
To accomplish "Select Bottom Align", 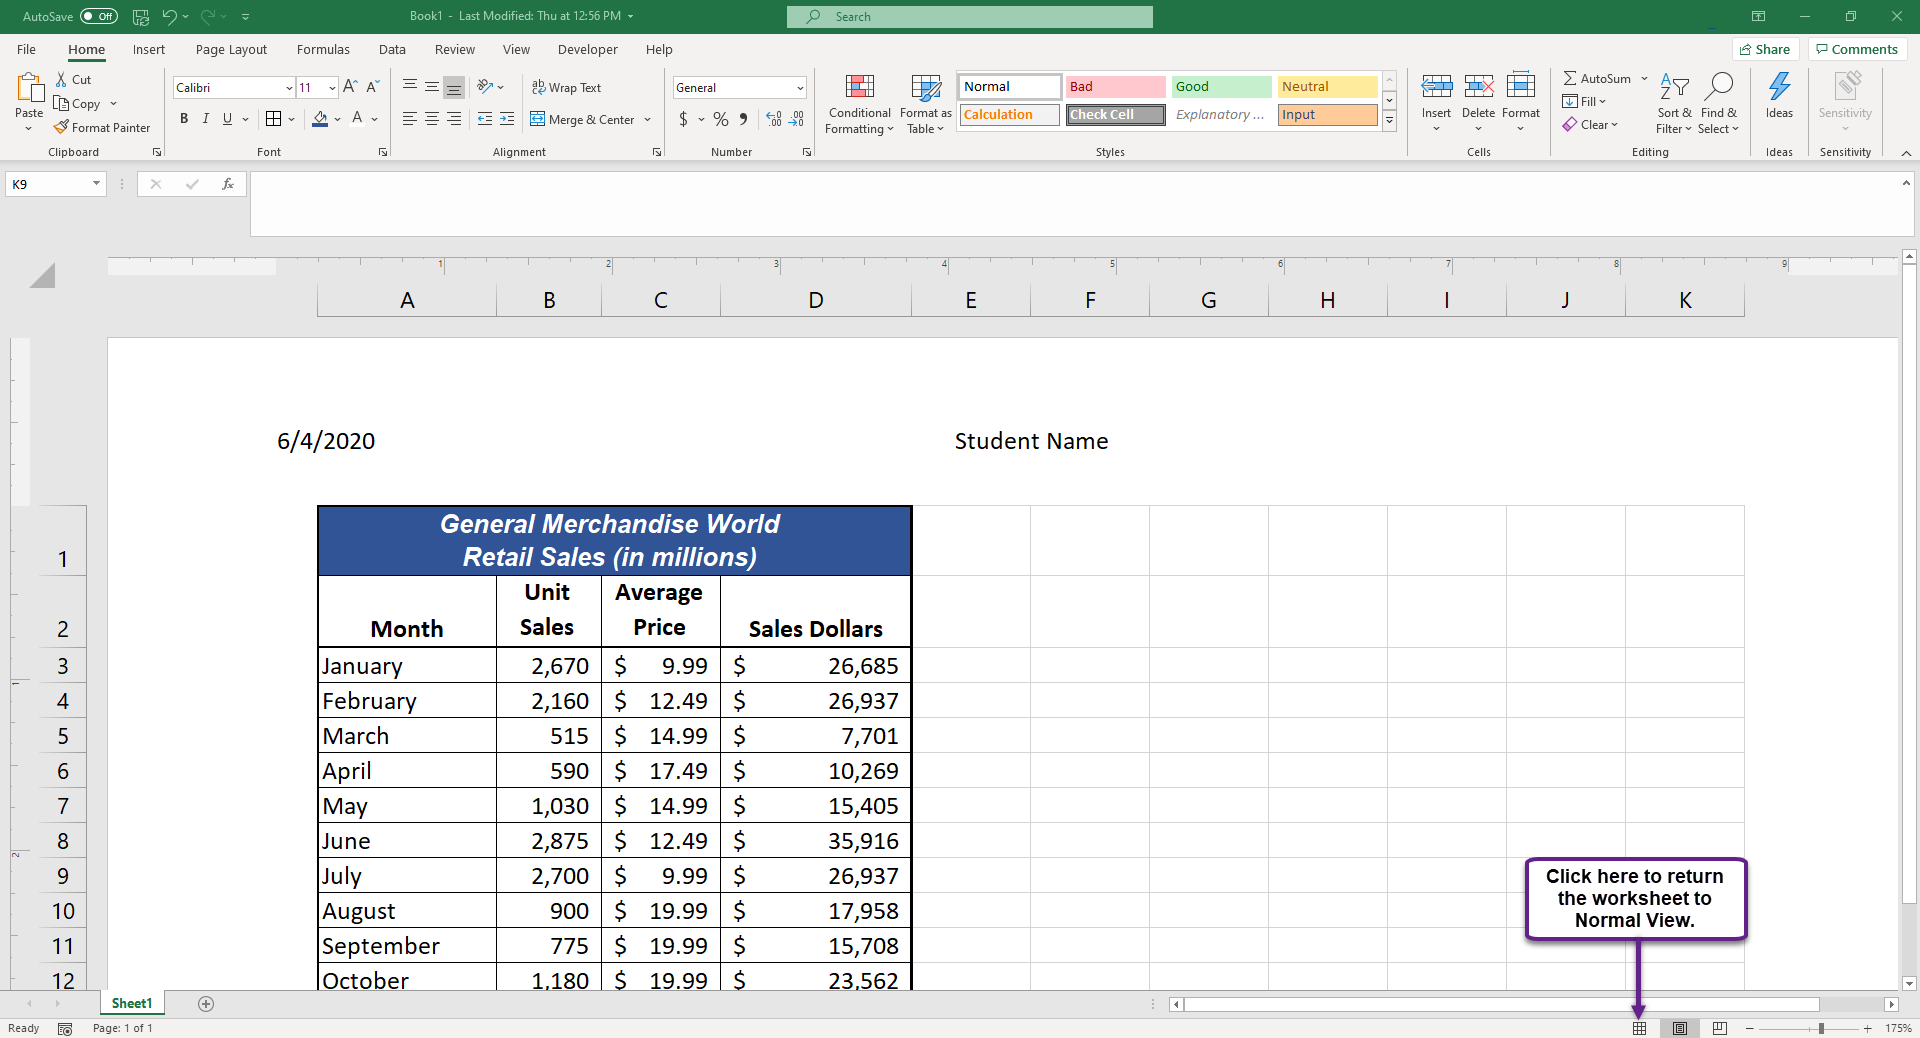I will [454, 87].
